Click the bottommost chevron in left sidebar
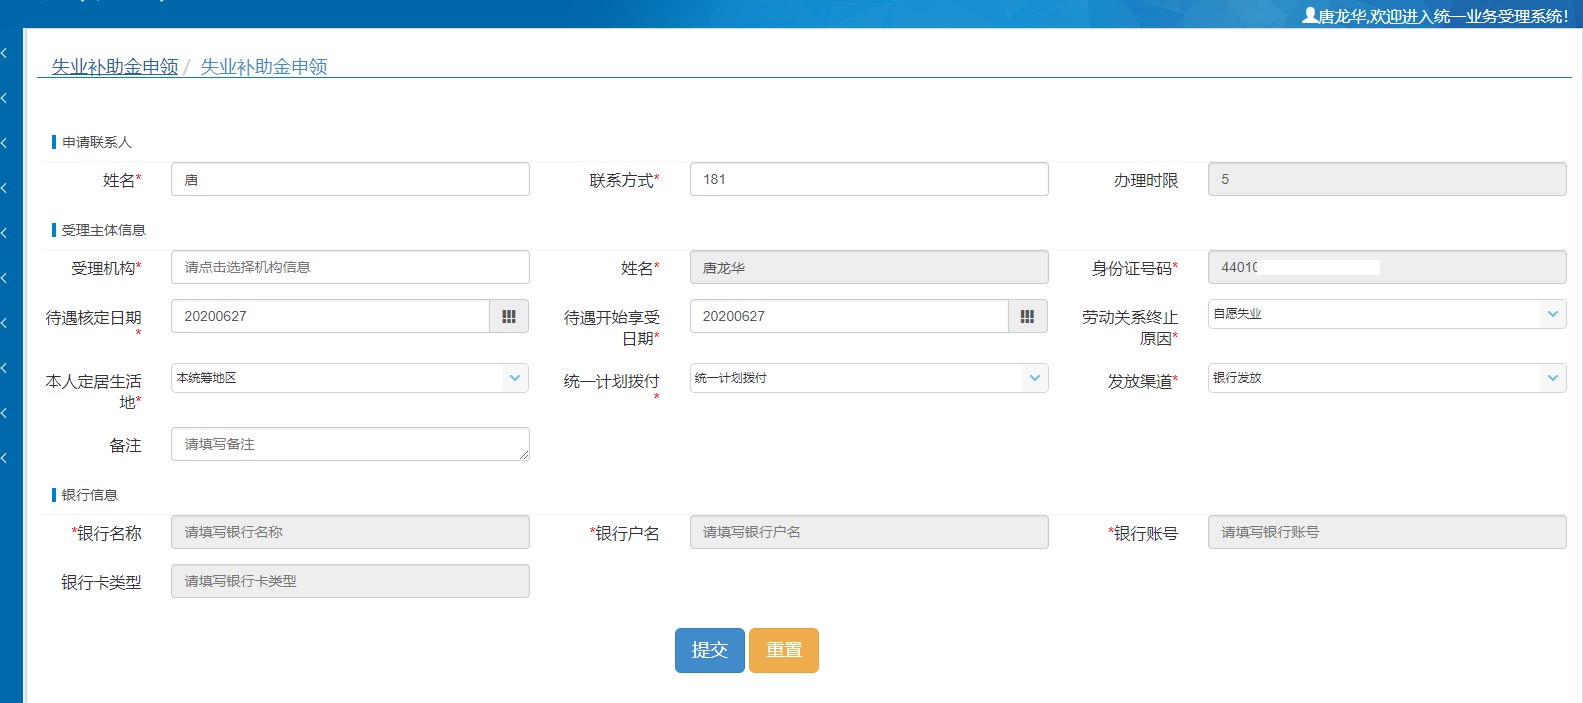This screenshot has width=1583, height=703. tap(5, 458)
